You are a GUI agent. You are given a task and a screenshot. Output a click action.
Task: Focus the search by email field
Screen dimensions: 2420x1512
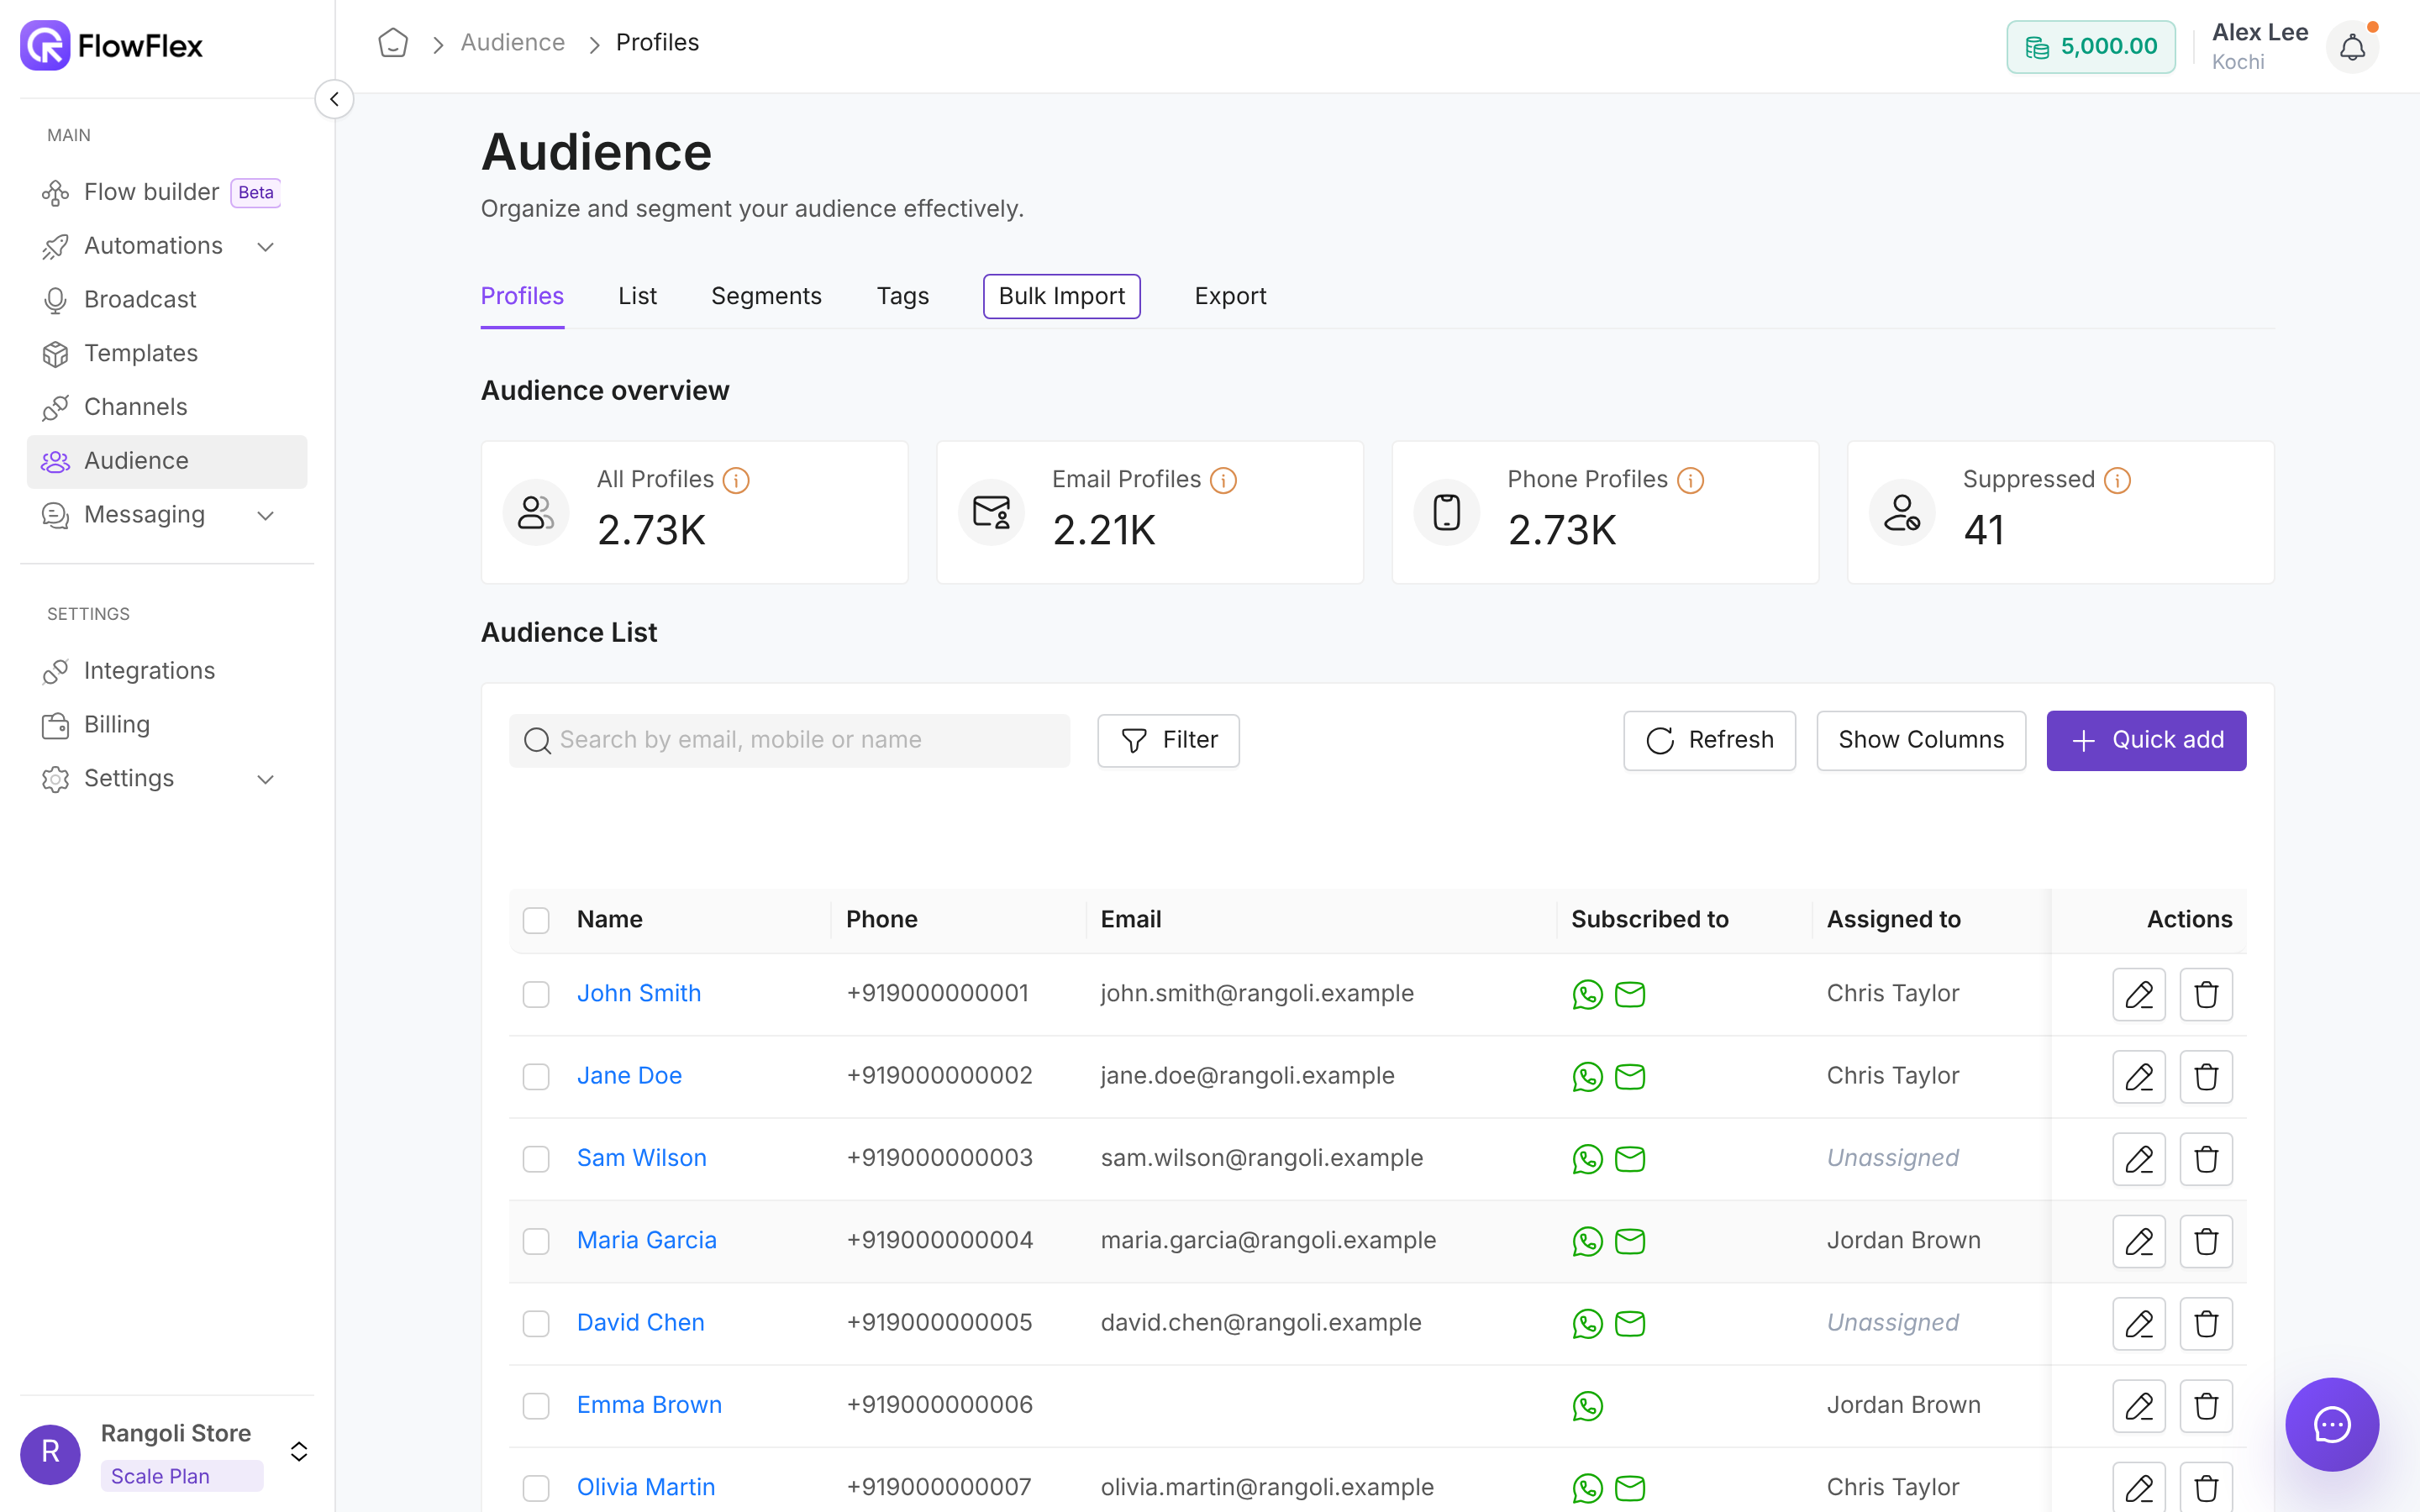click(789, 740)
